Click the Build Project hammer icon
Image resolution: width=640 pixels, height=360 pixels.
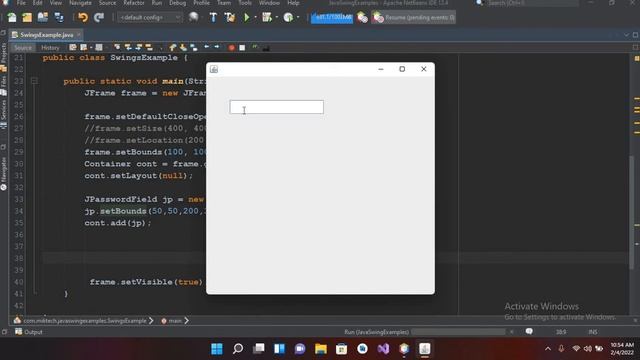tap(213, 18)
